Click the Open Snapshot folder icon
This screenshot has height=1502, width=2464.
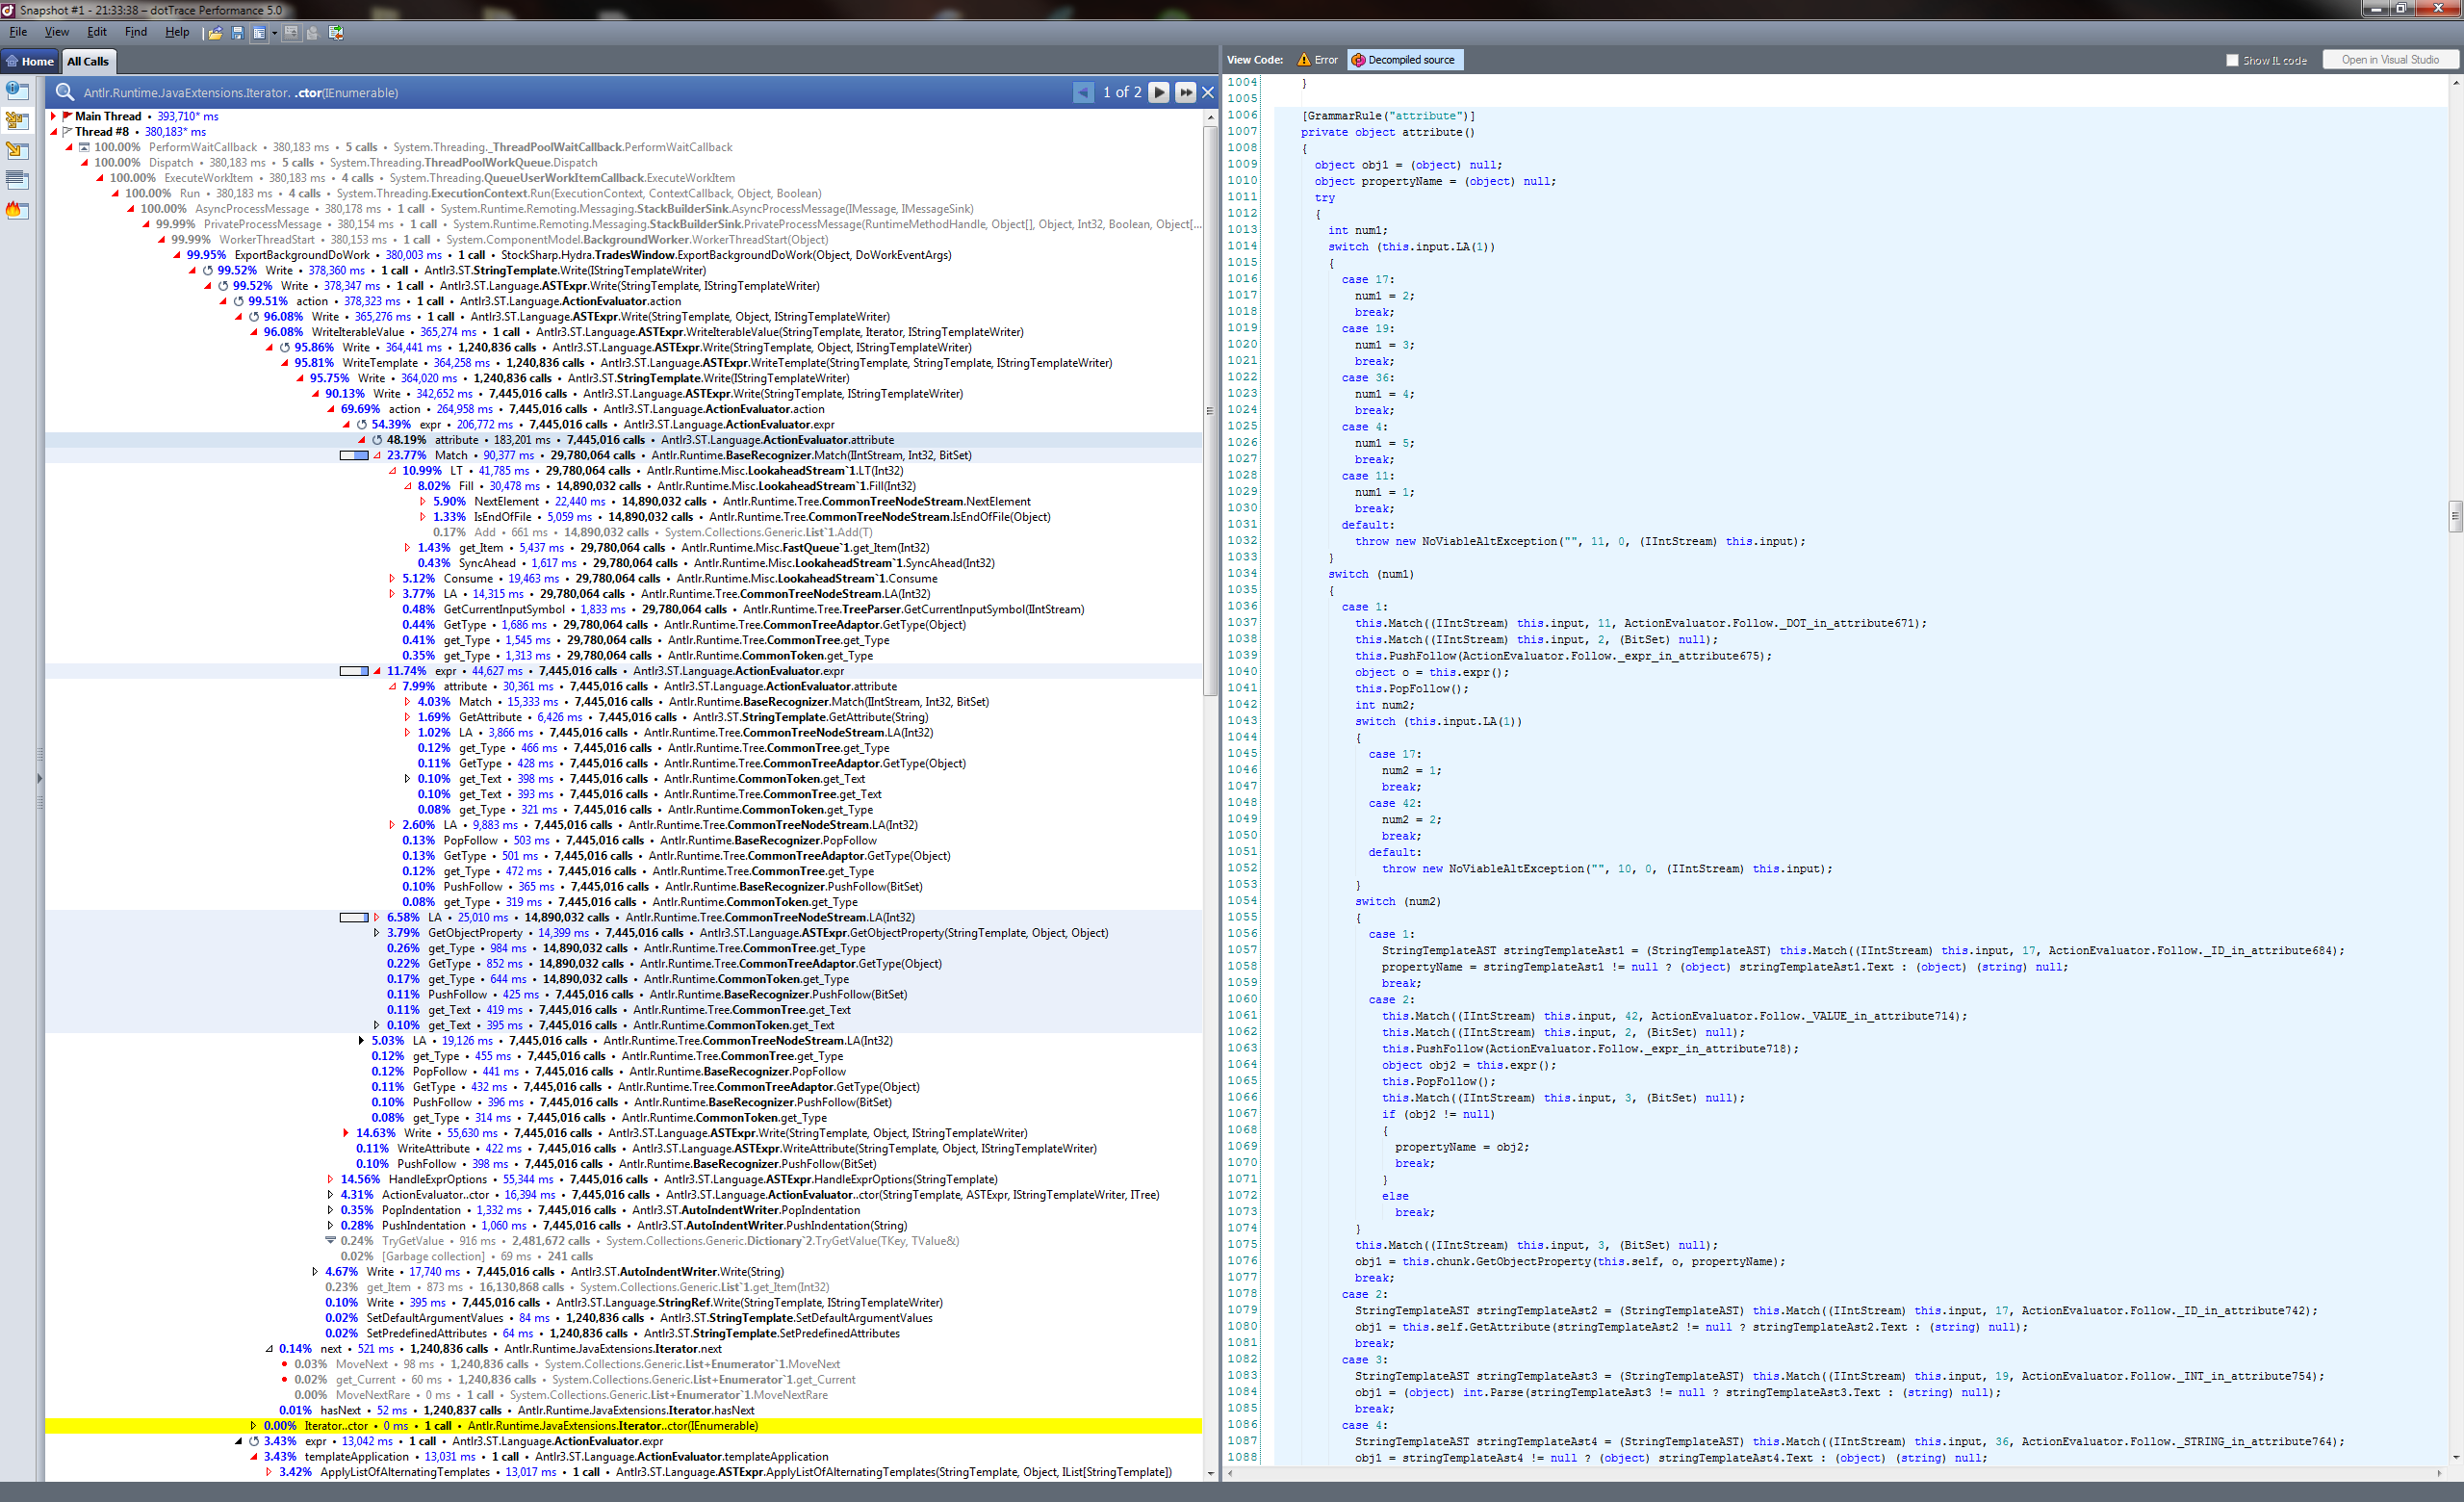(x=215, y=33)
